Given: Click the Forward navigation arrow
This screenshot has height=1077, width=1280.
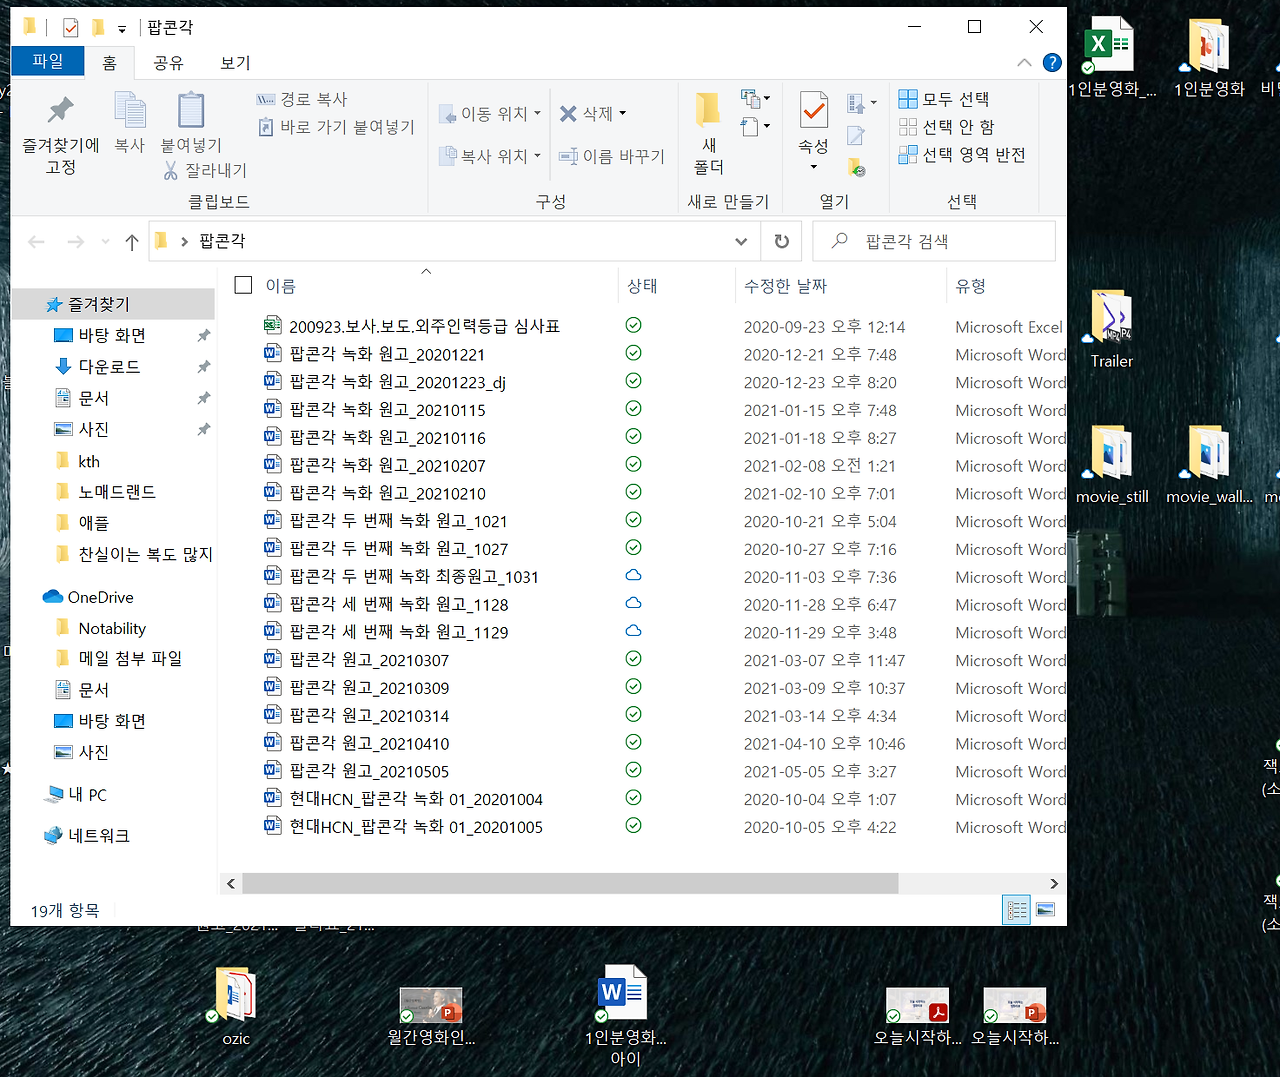Looking at the screenshot, I should pyautogui.click(x=76, y=242).
